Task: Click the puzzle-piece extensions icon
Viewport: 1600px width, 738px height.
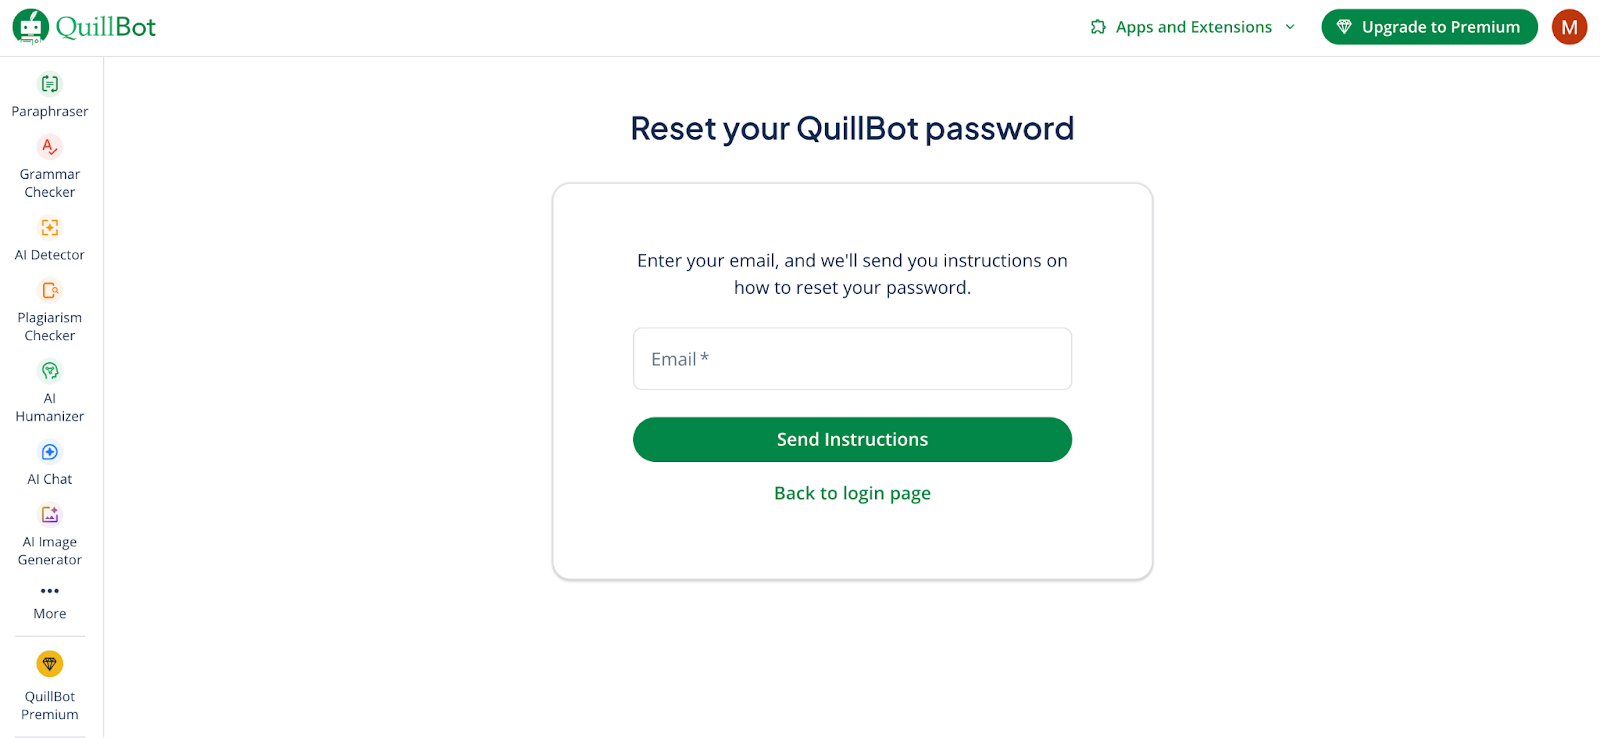Action: pos(1098,27)
